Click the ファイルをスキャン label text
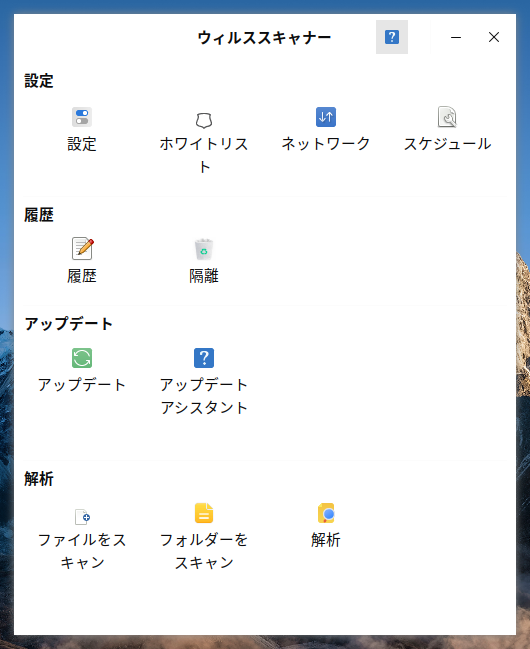Viewport: 530px width, 649px height. tap(82, 551)
